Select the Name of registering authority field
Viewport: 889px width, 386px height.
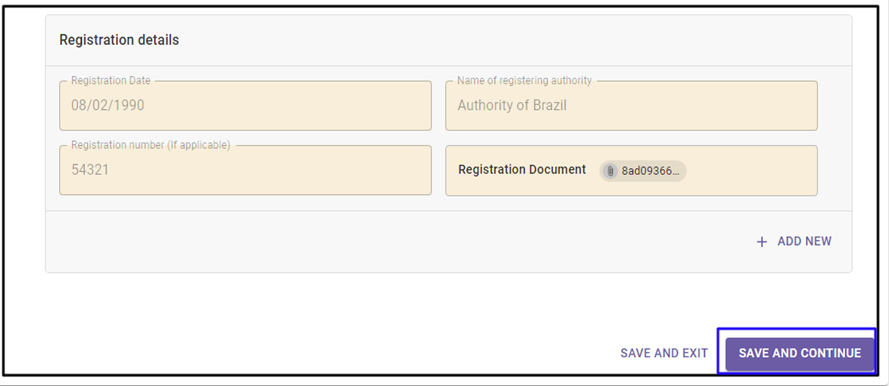[x=632, y=105]
